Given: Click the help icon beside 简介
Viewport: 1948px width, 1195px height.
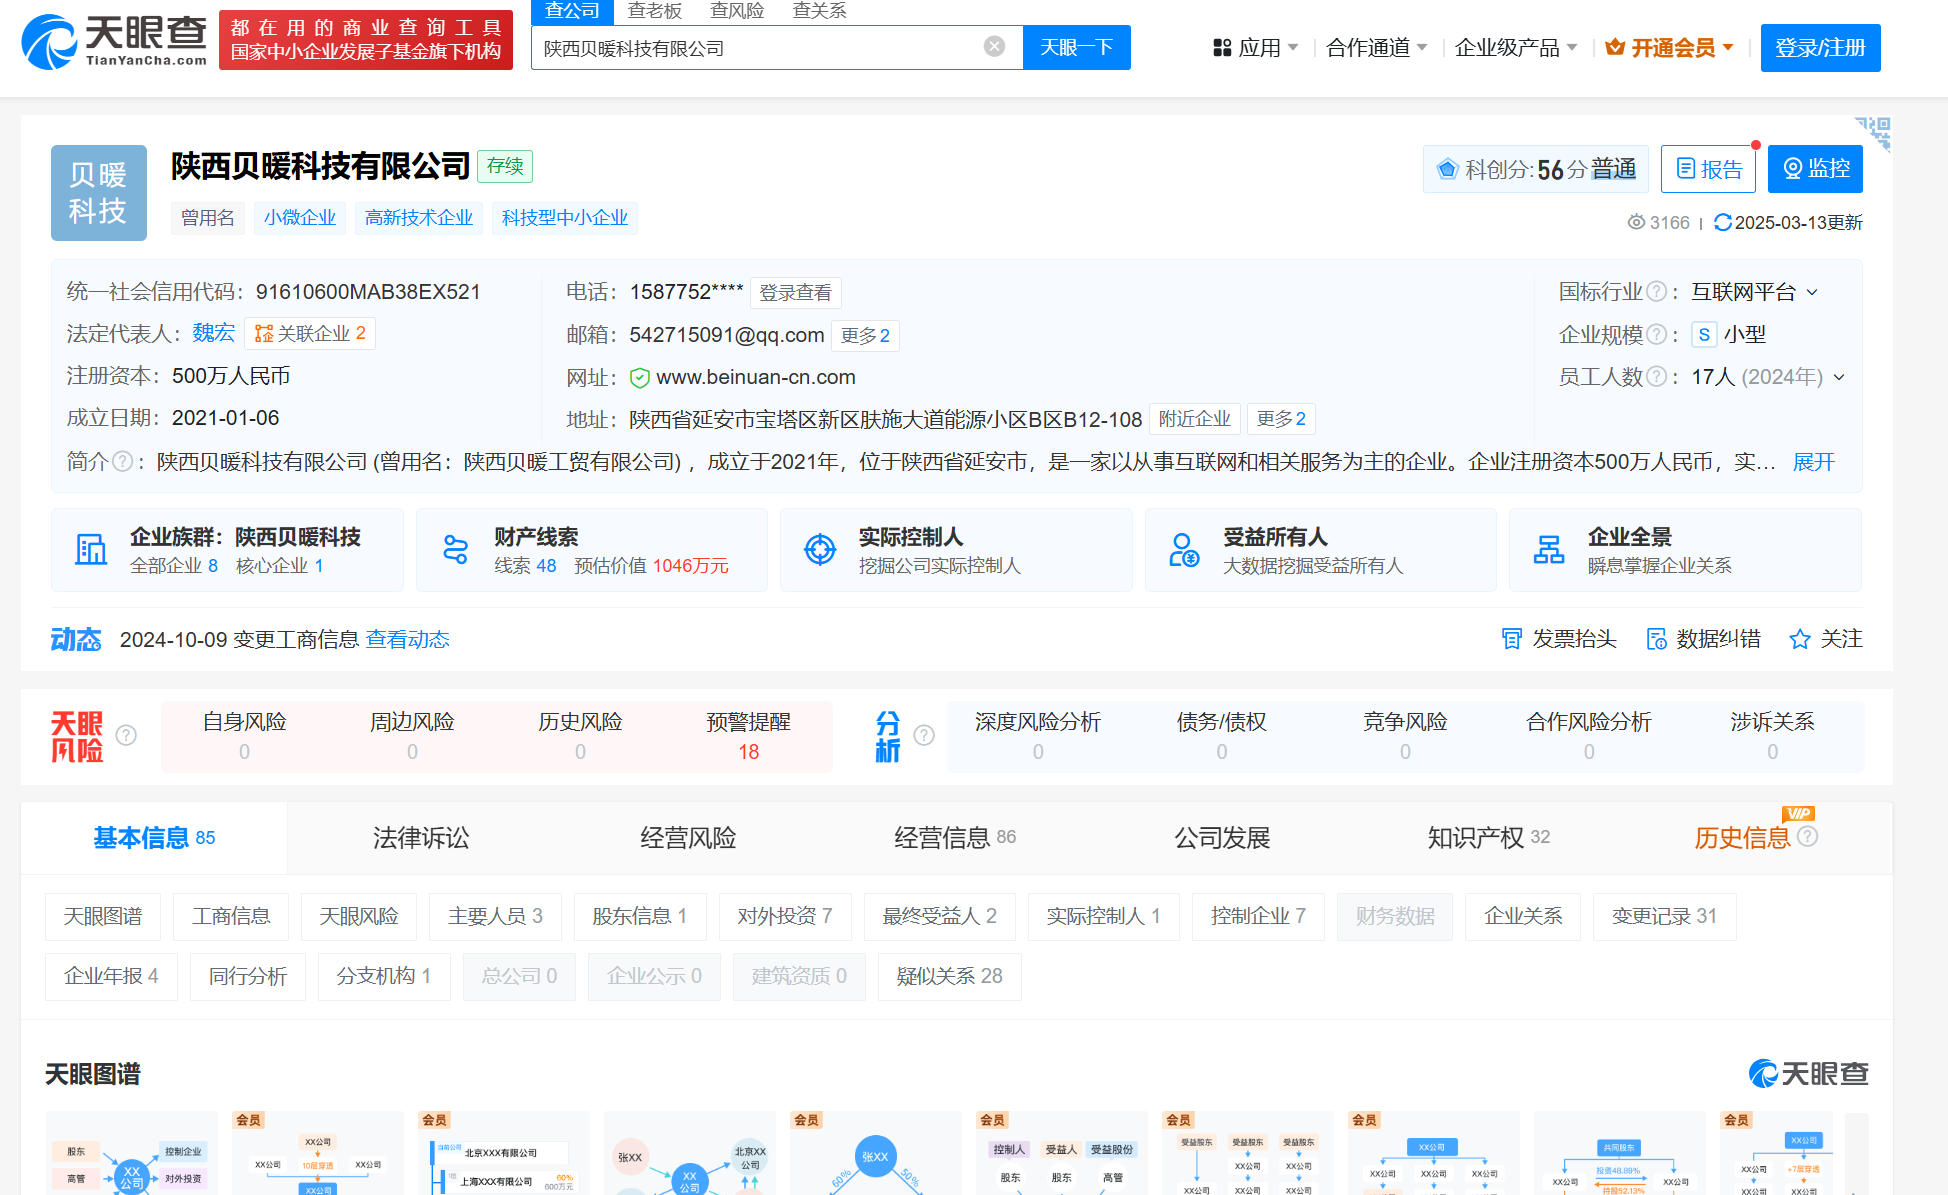Looking at the screenshot, I should click(122, 461).
